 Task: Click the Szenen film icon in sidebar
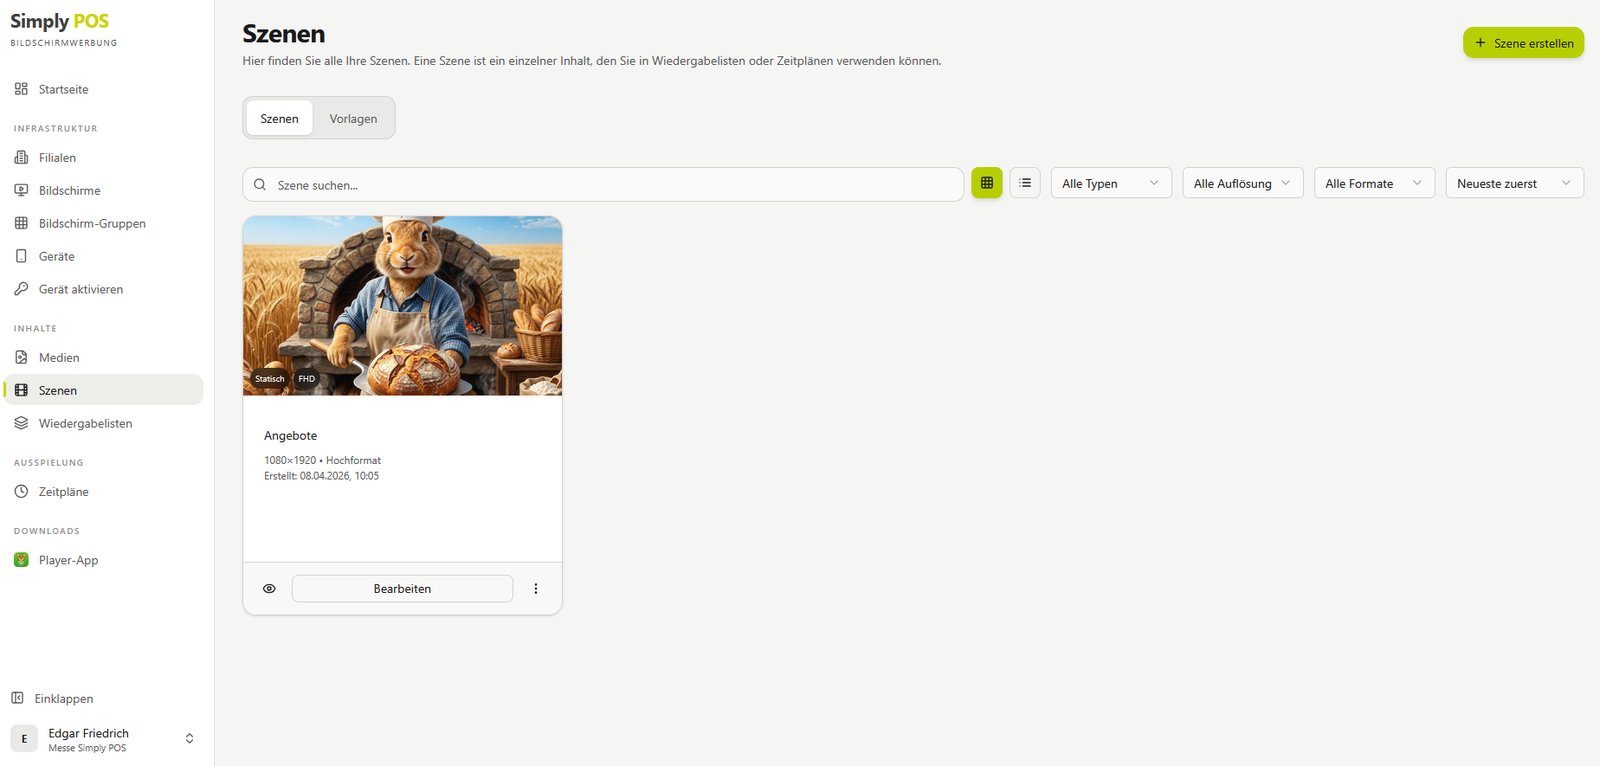[x=21, y=390]
